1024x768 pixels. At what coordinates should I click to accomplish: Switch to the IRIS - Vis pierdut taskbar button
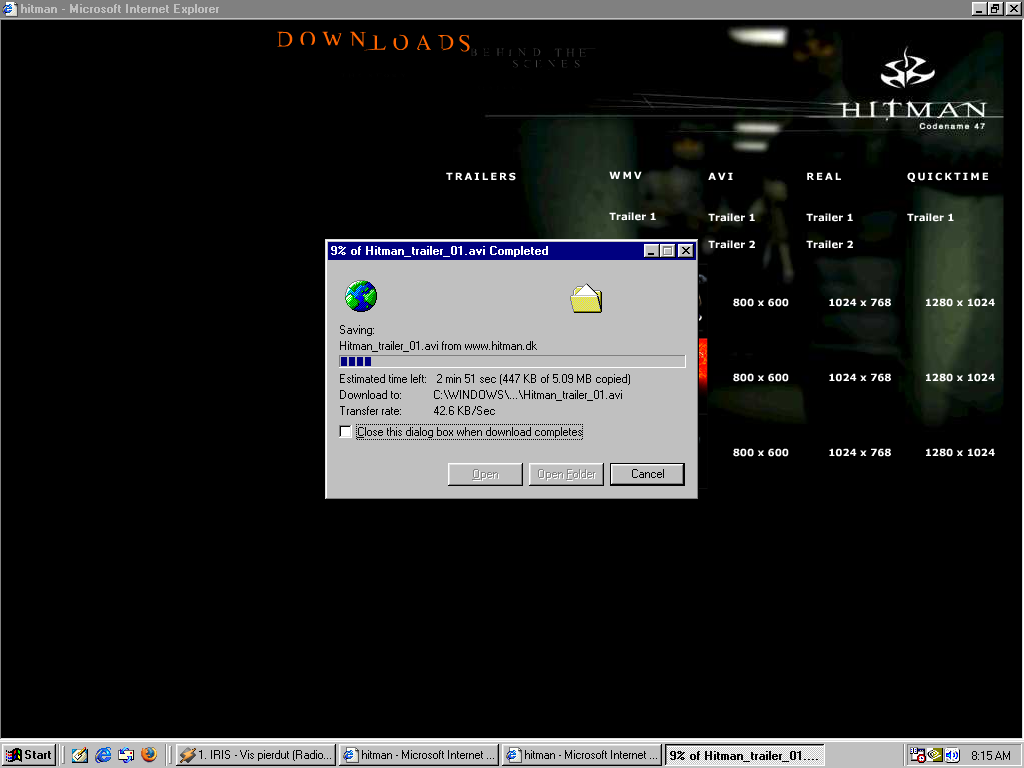pyautogui.click(x=256, y=755)
